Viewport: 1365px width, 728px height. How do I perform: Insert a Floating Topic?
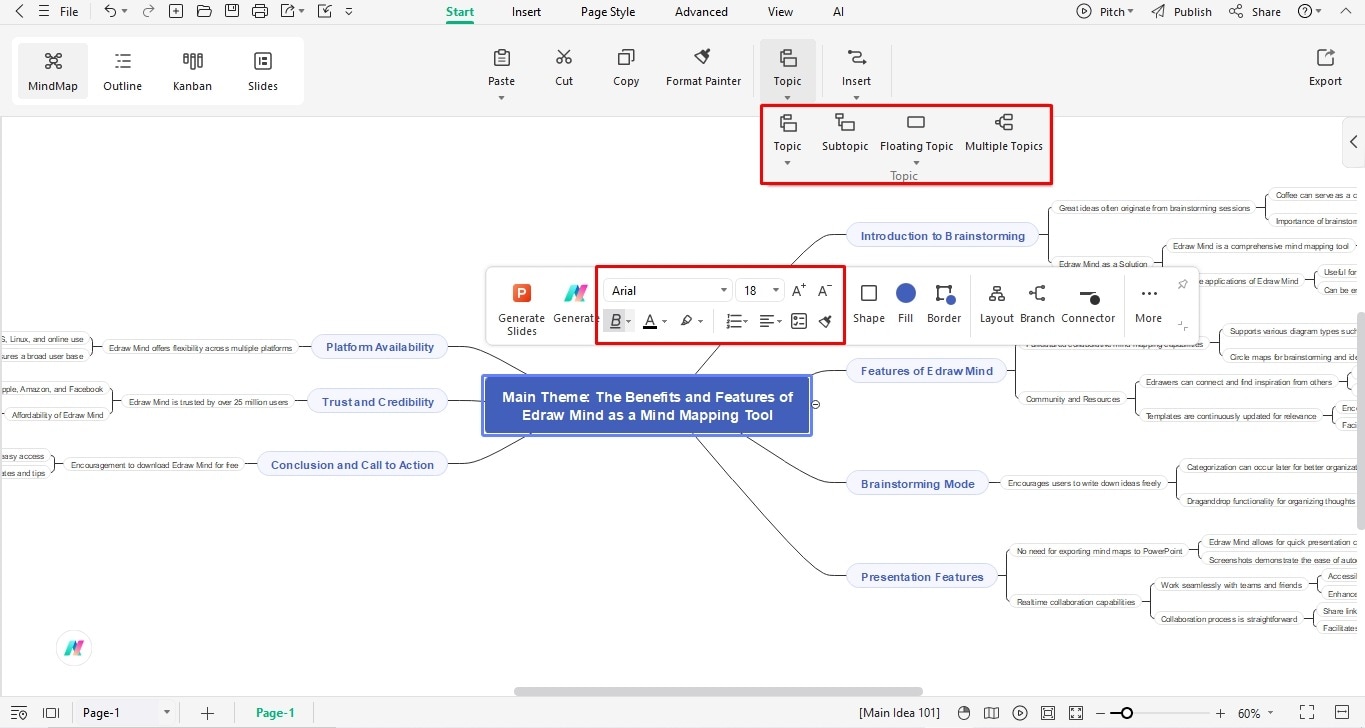(916, 138)
